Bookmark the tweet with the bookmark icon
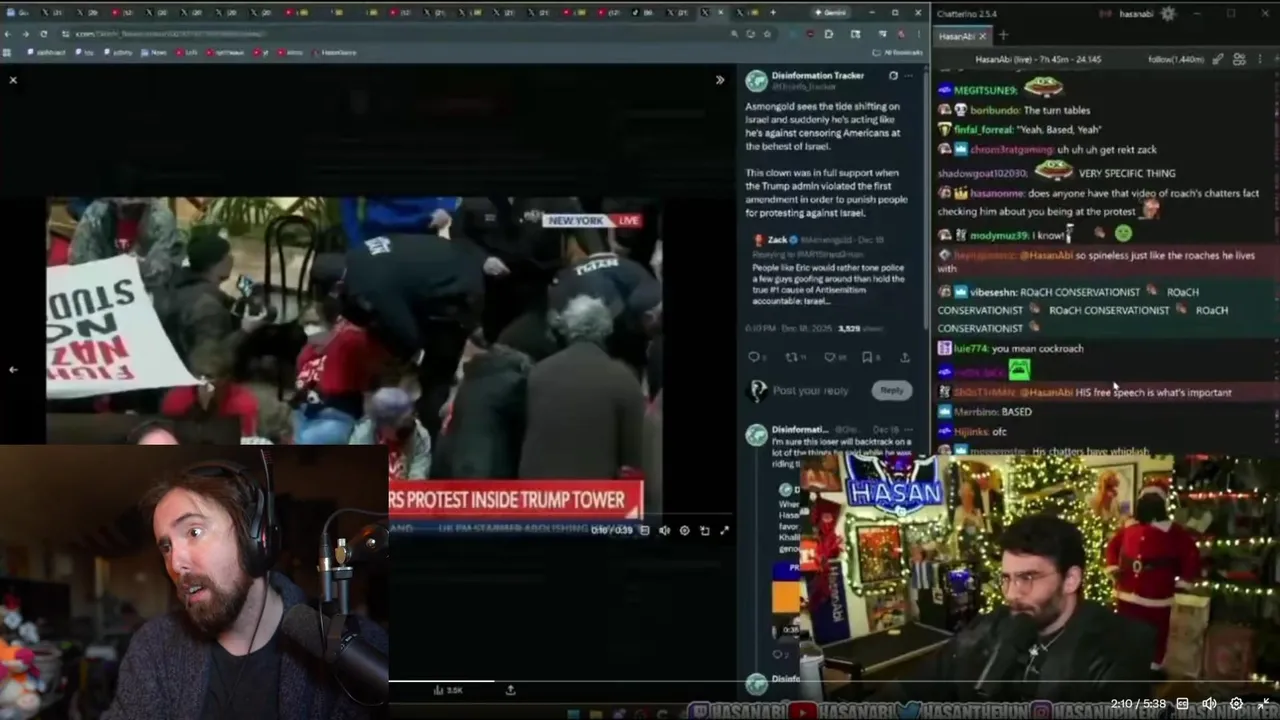 (x=867, y=357)
